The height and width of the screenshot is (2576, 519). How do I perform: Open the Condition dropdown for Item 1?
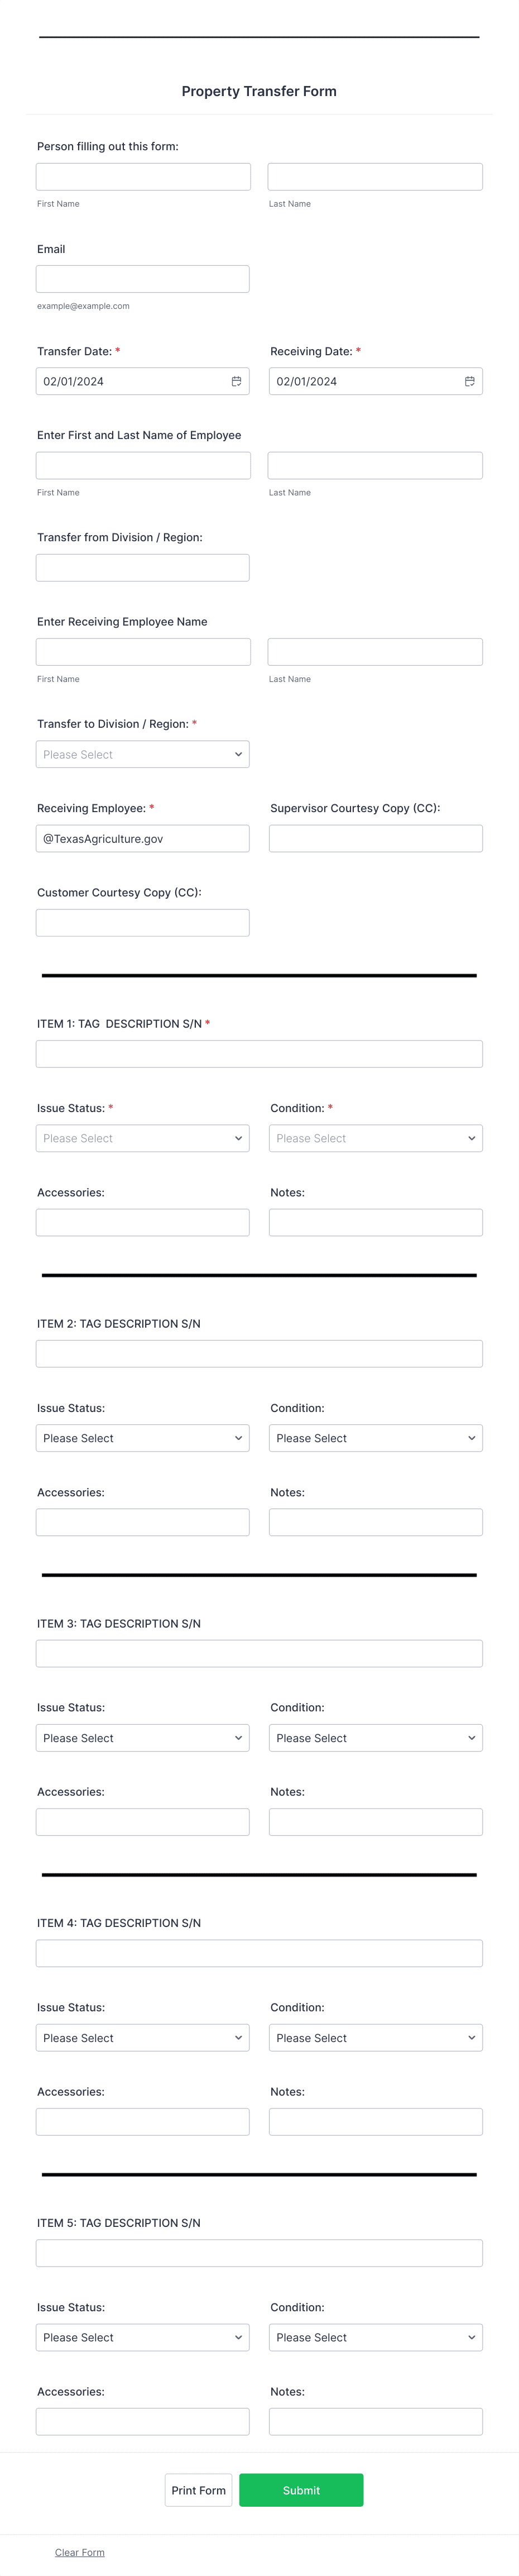click(x=375, y=1137)
